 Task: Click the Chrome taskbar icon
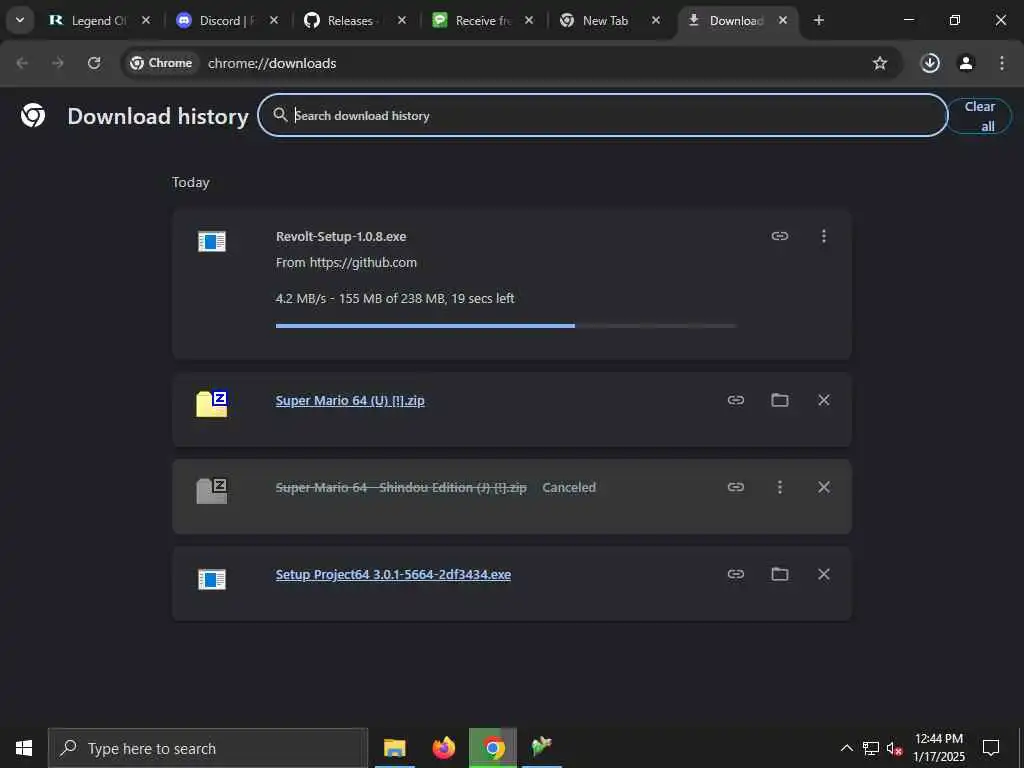coord(493,747)
